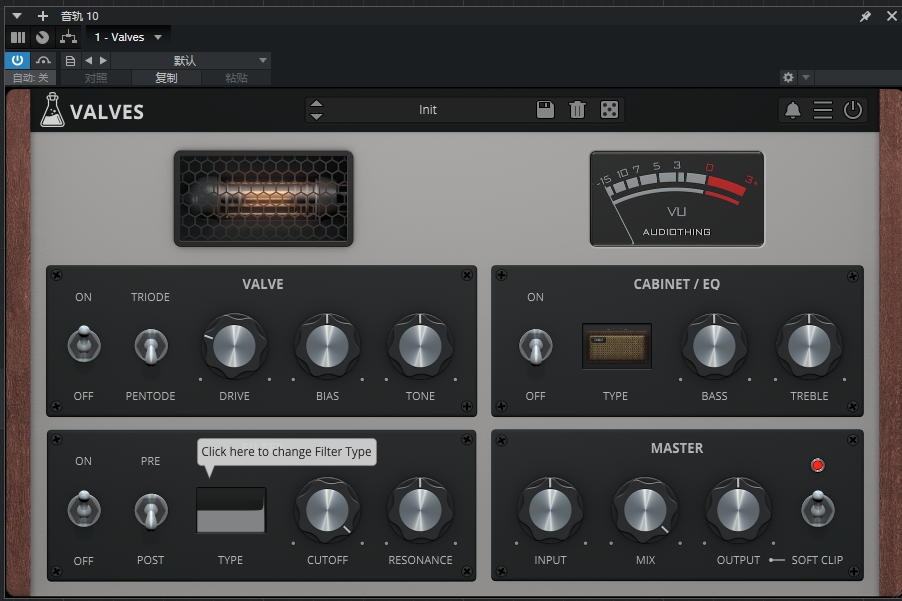Toggle host plugin power button
Screen dimensions: 902x601
pyautogui.click(x=17, y=60)
